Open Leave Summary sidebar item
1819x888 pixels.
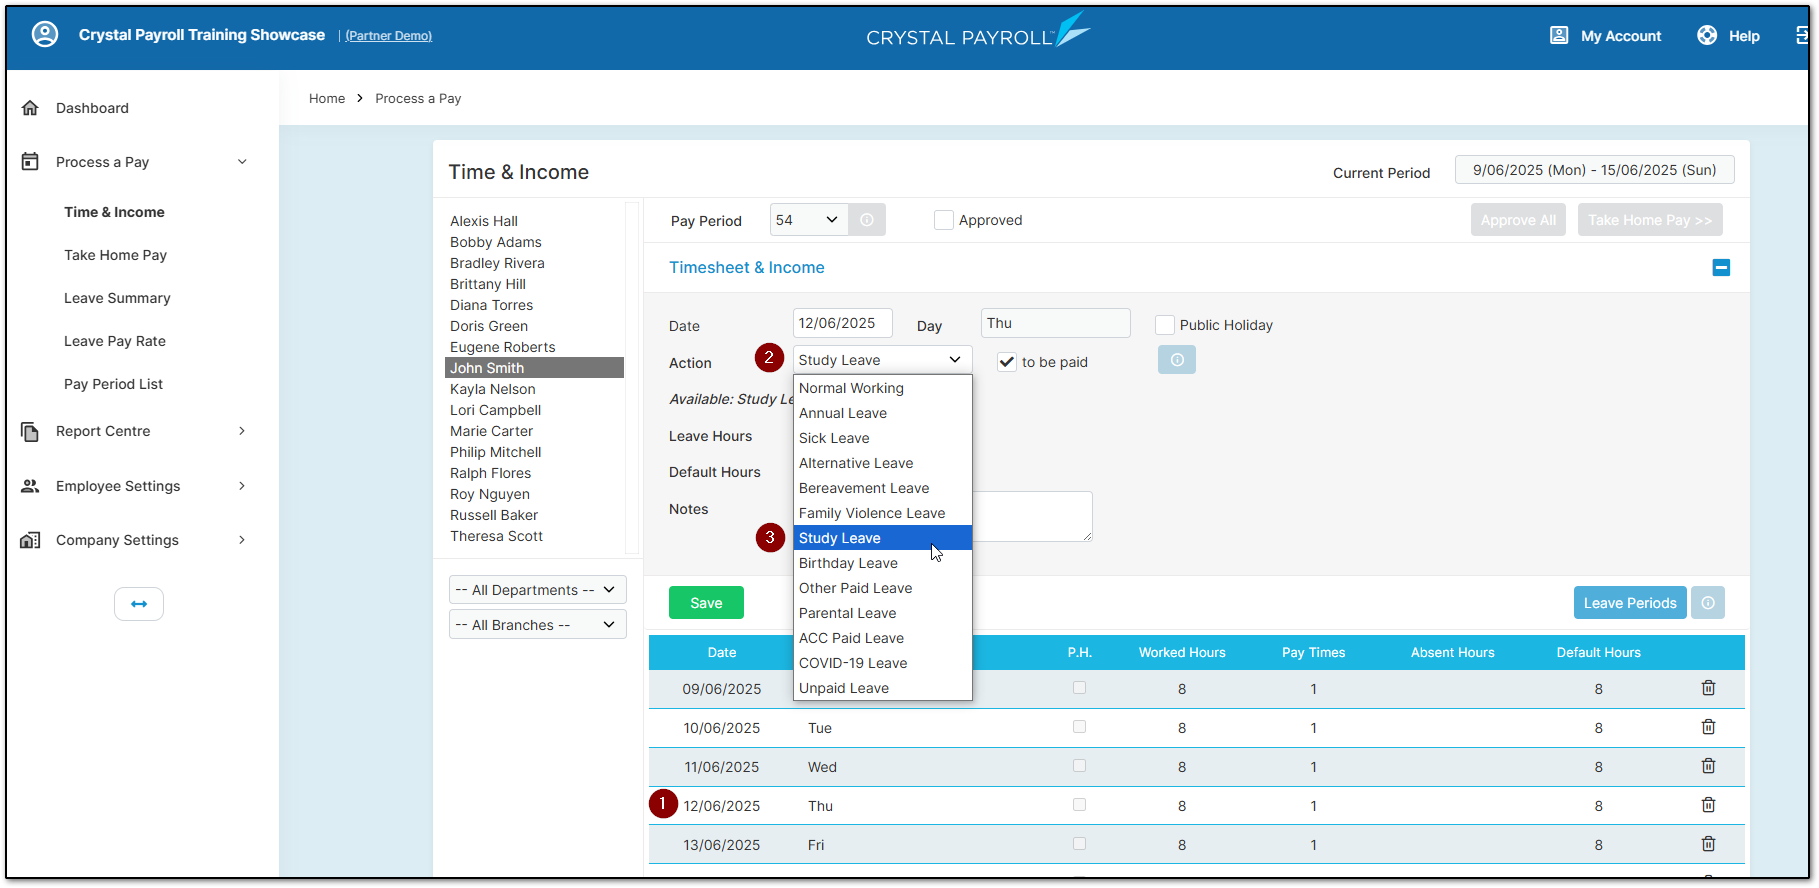click(117, 298)
